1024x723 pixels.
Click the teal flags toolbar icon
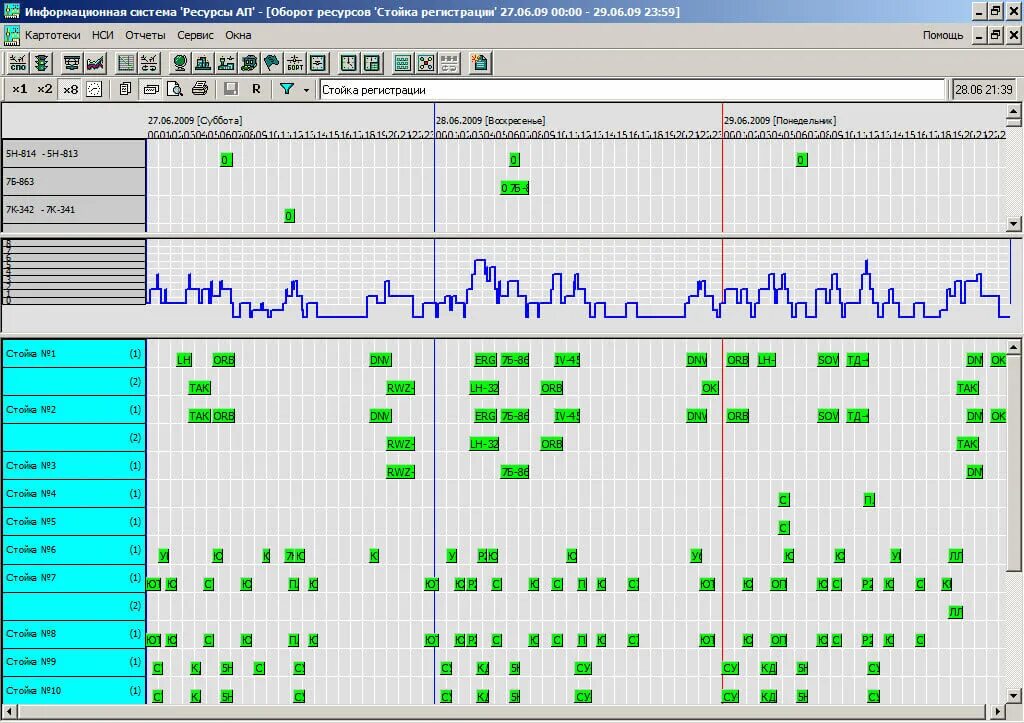(272, 63)
